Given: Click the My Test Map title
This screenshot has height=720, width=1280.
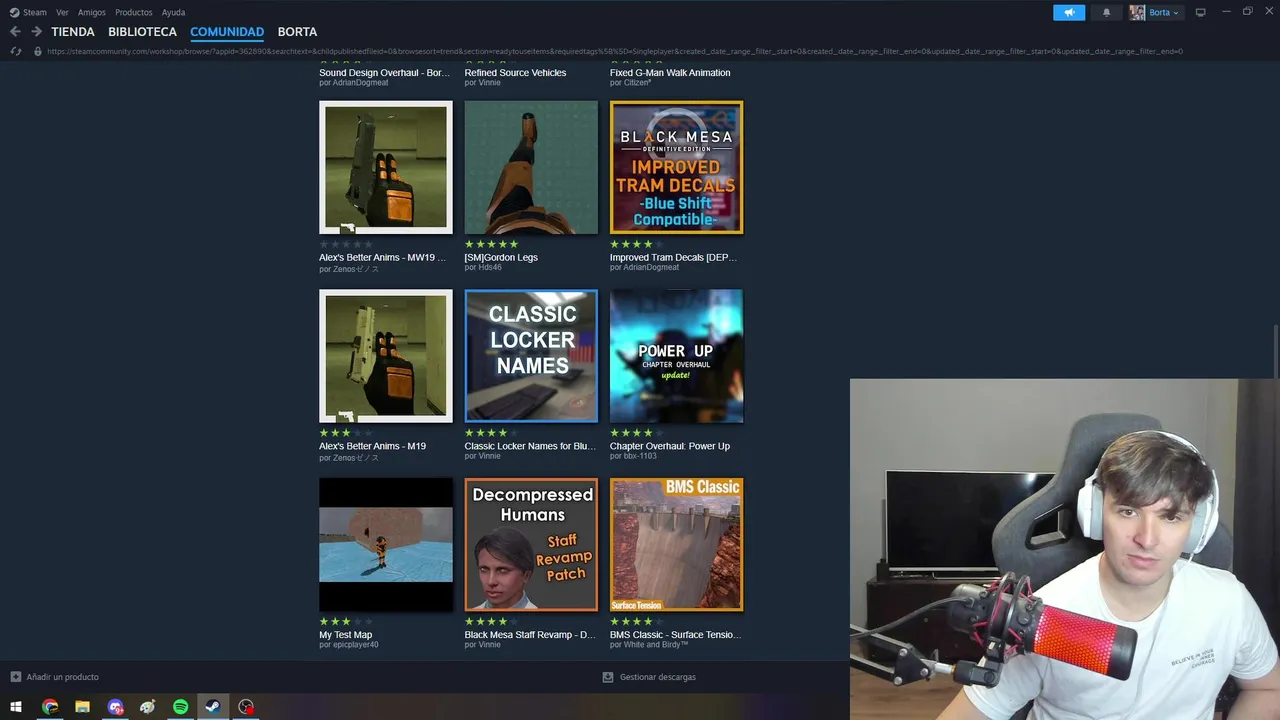Looking at the screenshot, I should pos(345,635).
